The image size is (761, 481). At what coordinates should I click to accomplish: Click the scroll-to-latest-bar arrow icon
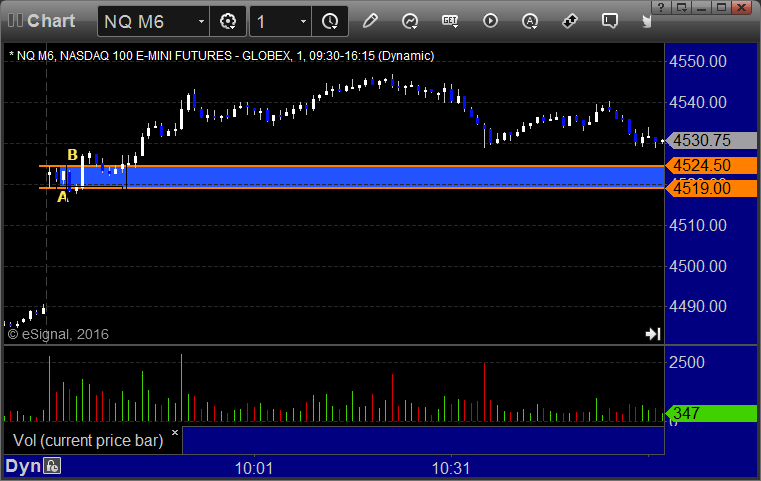click(653, 334)
